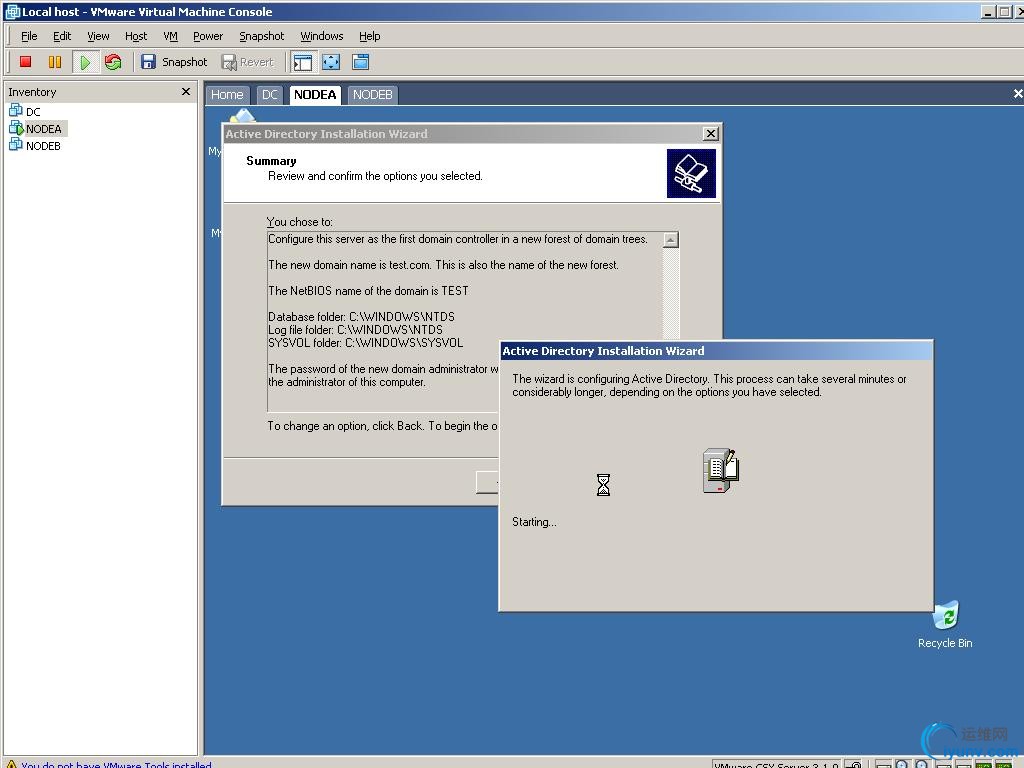Click 'The new domain name is test.com' line
1024x768 pixels.
(x=443, y=264)
